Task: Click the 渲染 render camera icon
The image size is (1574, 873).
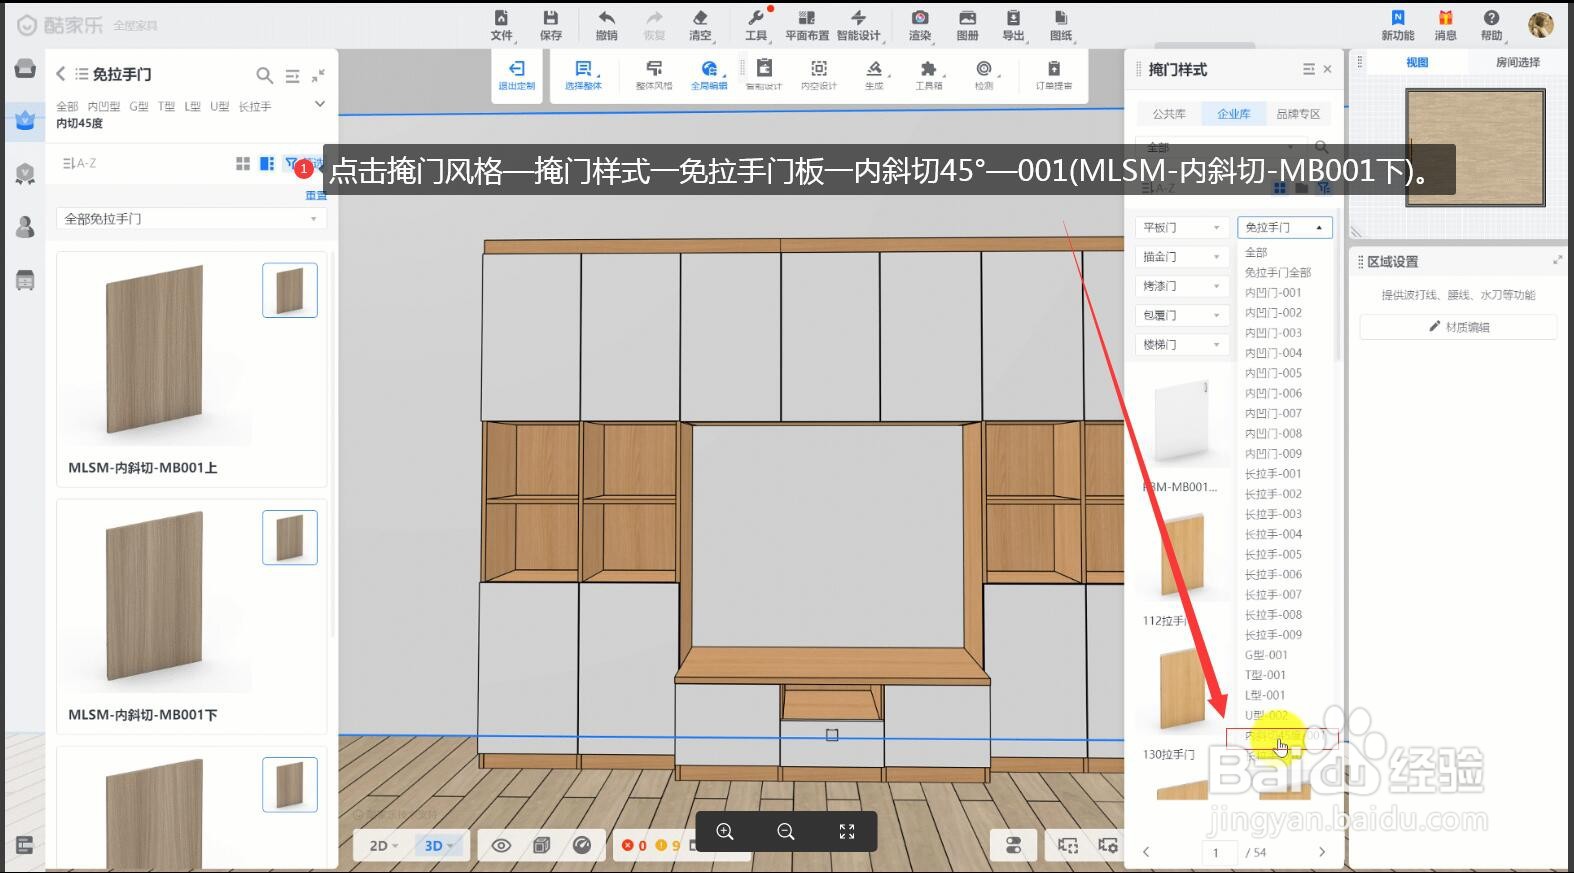Action: coord(920,25)
